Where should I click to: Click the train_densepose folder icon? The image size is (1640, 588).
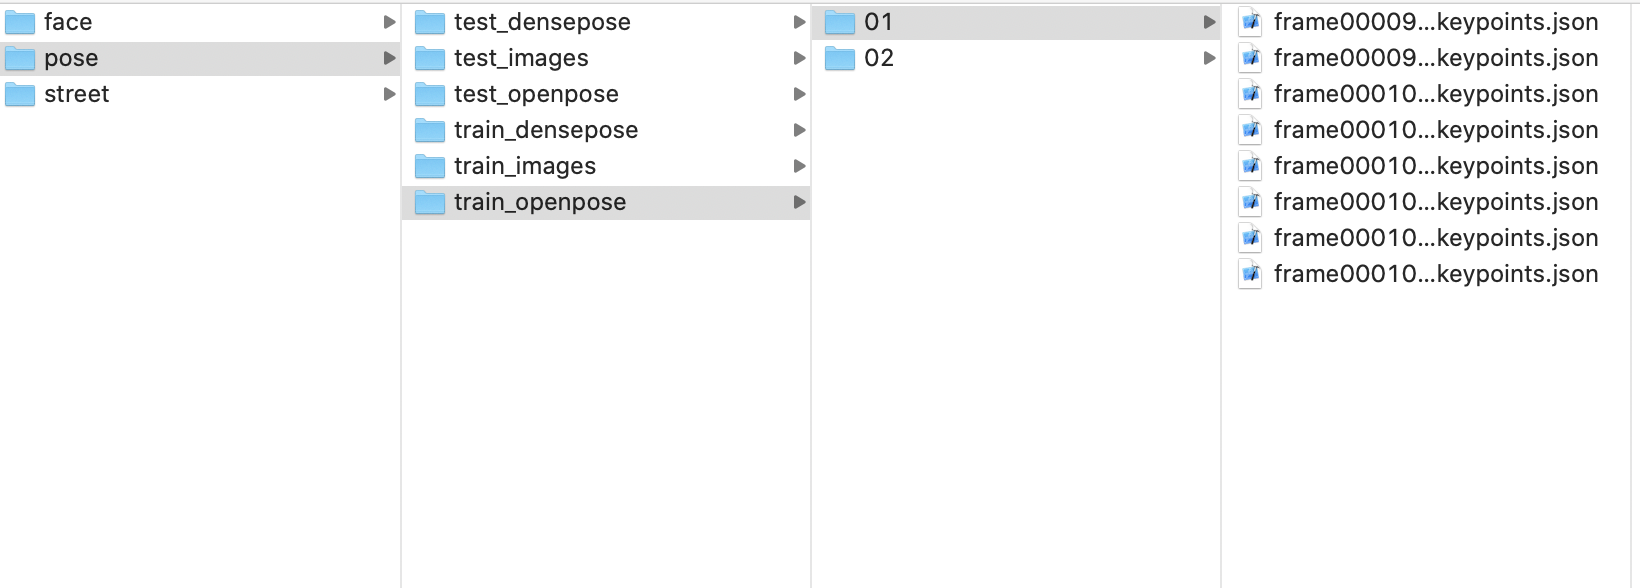(x=429, y=130)
